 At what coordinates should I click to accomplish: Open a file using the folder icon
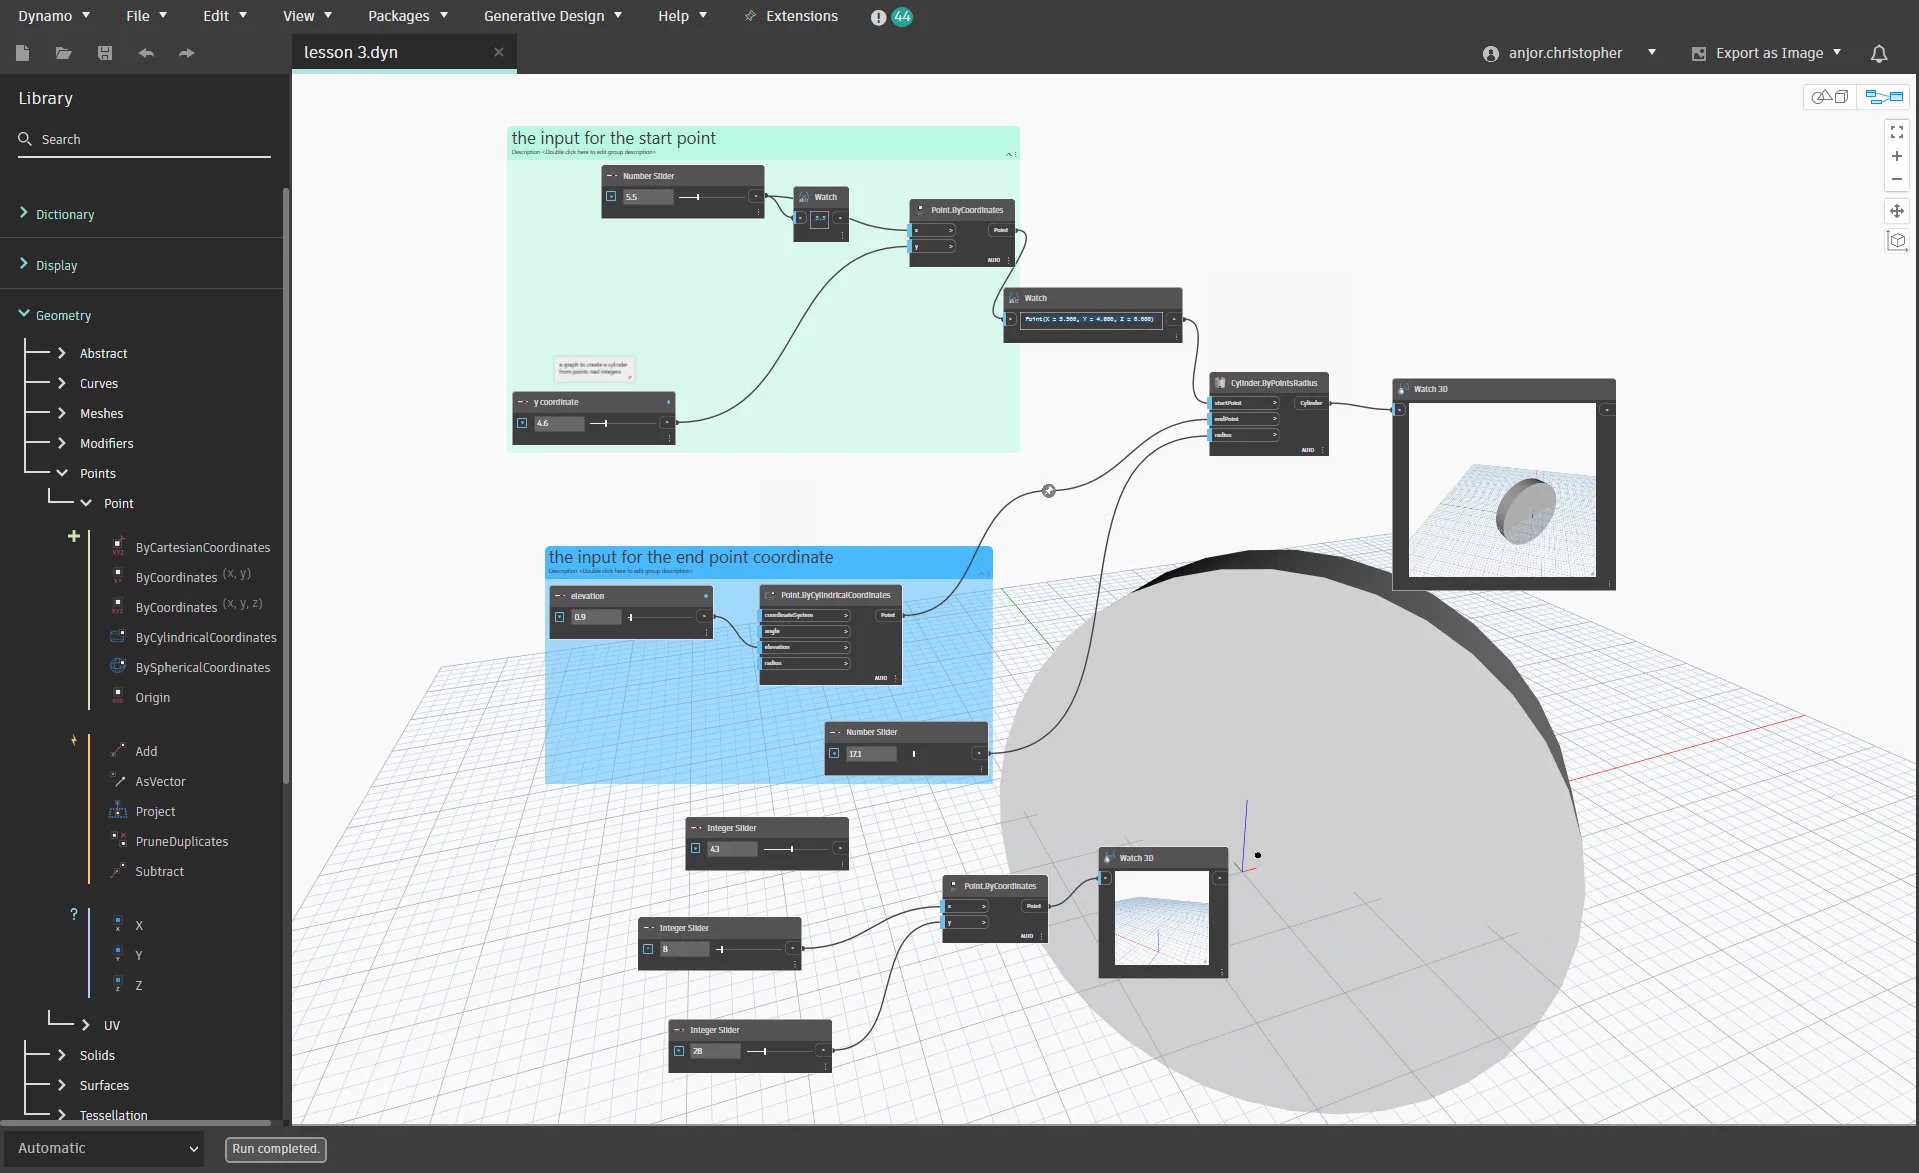click(63, 53)
